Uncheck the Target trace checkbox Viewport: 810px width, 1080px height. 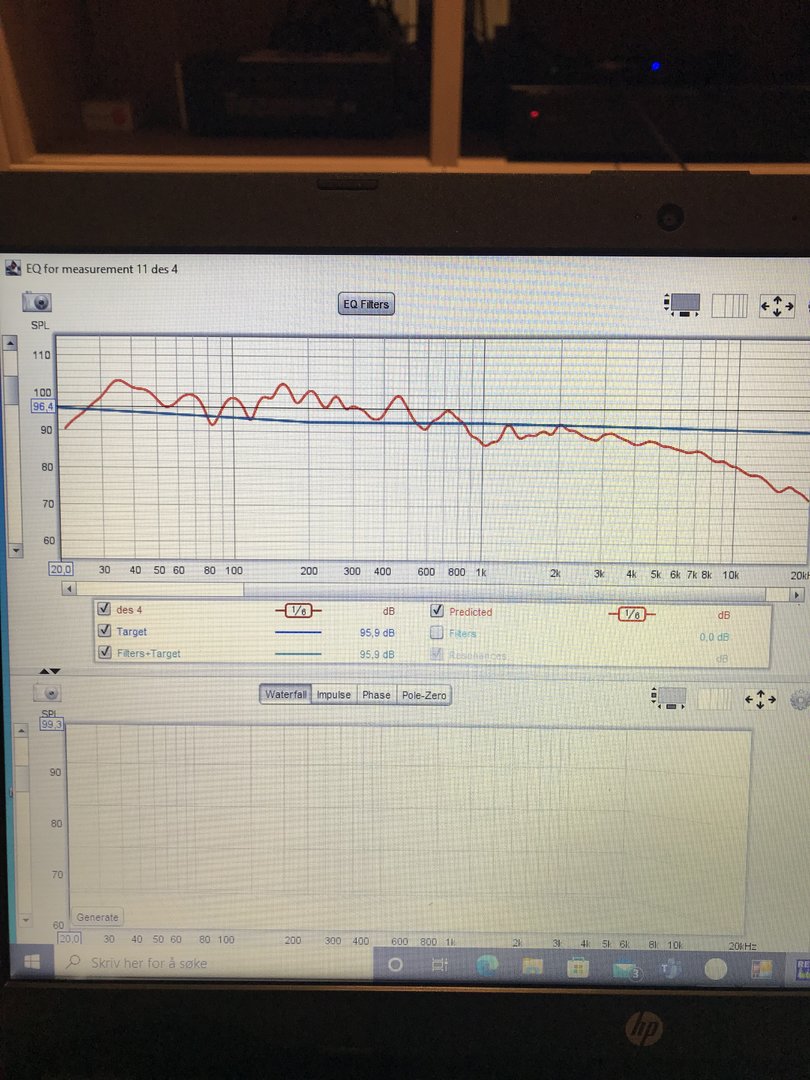104,630
